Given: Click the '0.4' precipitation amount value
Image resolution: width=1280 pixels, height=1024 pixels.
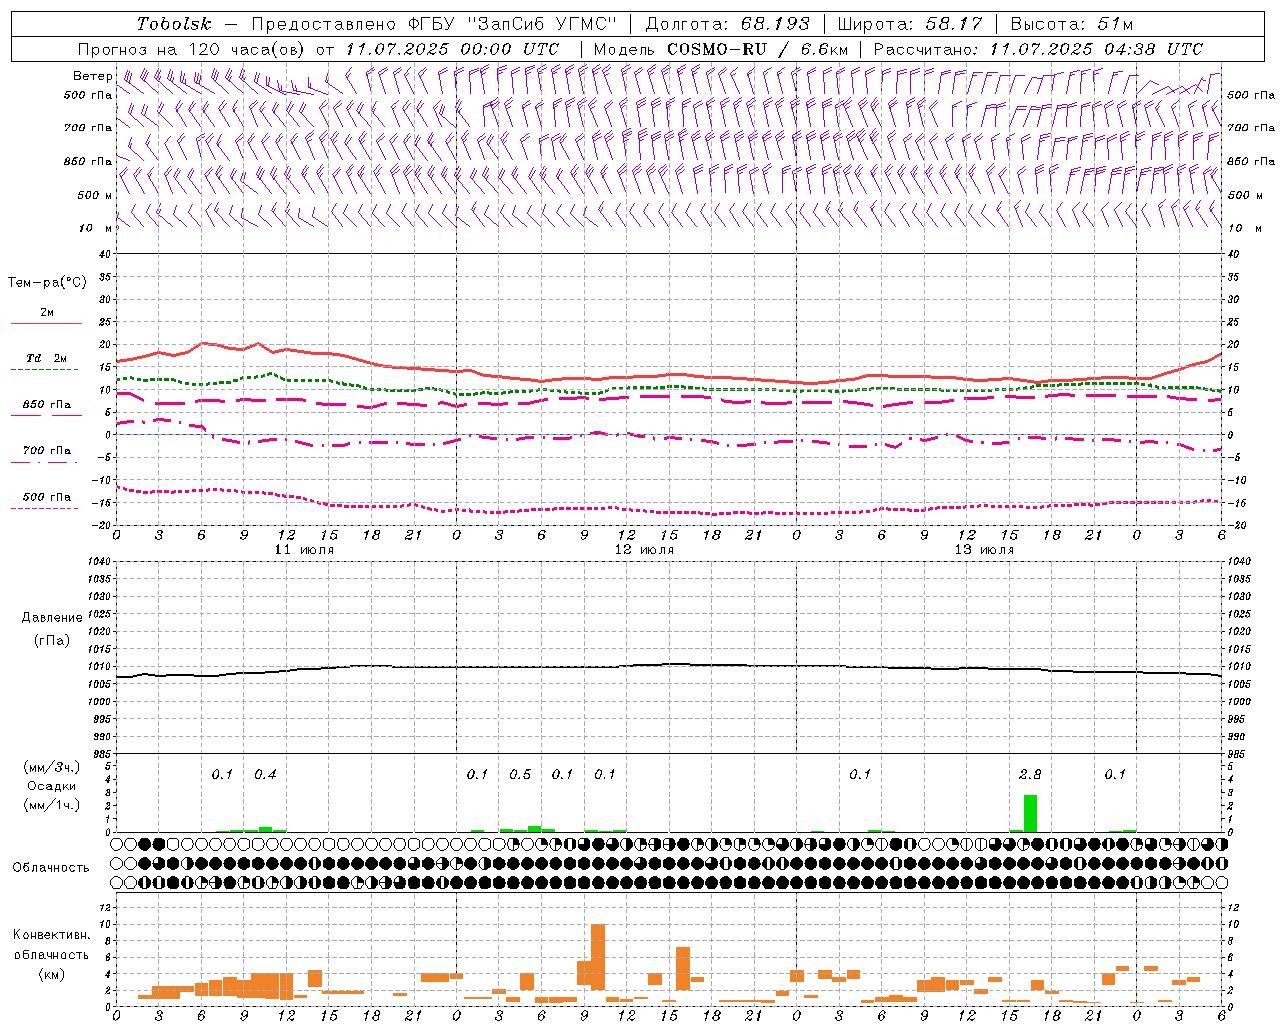Looking at the screenshot, I should point(265,775).
